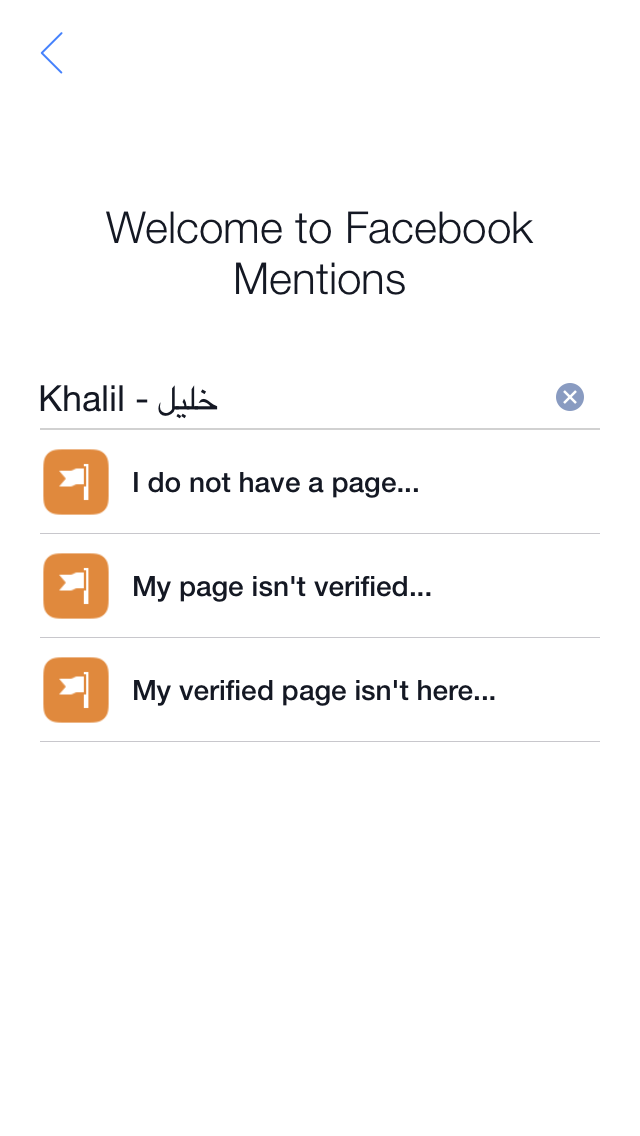Click the word "Khalil" in search field
Image resolution: width=640 pixels, height=1136 pixels.
(x=81, y=399)
